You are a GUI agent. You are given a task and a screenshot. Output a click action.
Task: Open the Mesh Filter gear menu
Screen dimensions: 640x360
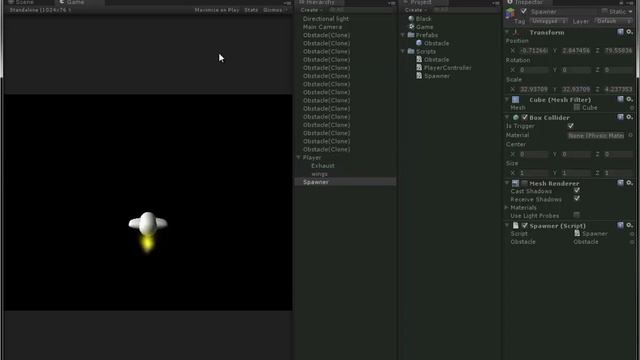[x=629, y=99]
